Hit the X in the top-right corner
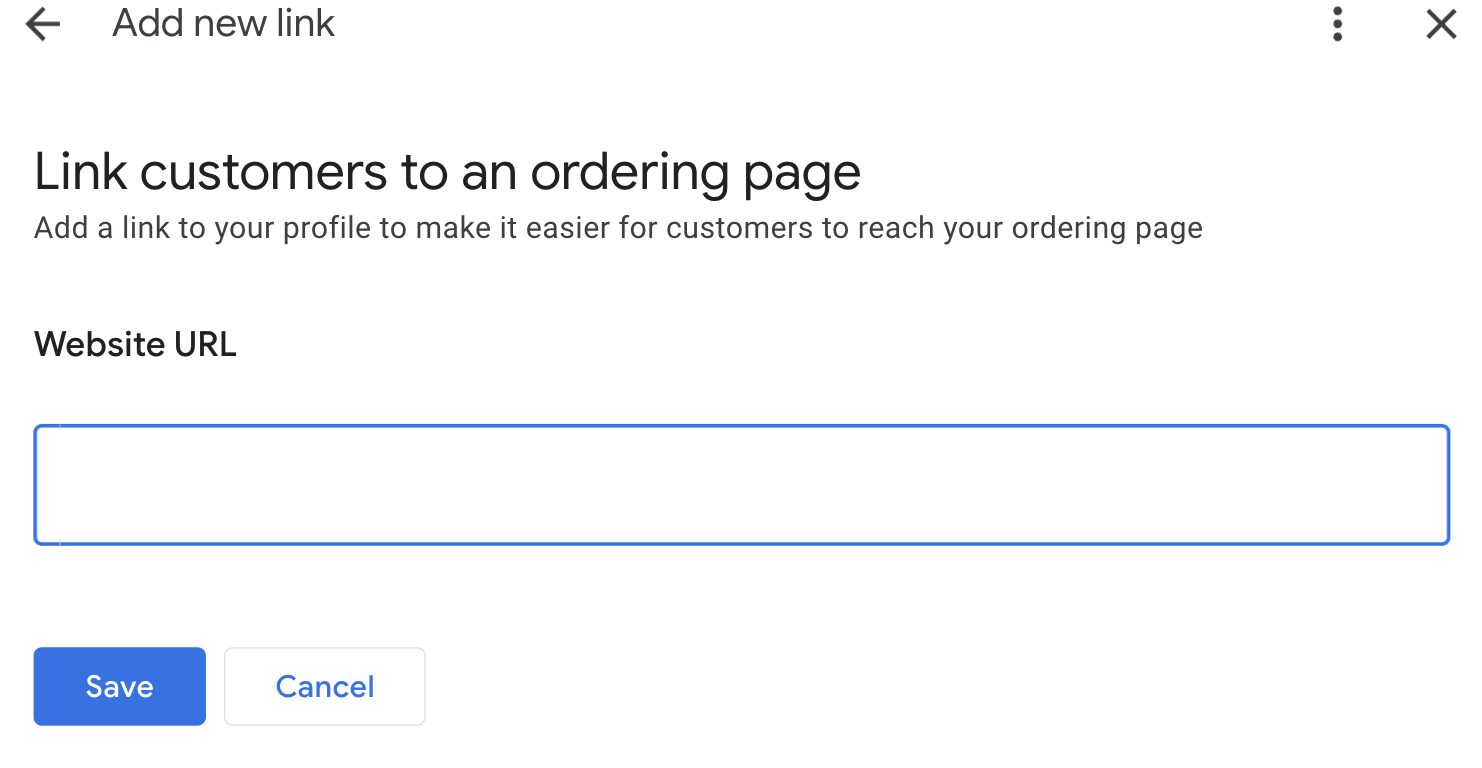The image size is (1482, 768). (x=1441, y=24)
